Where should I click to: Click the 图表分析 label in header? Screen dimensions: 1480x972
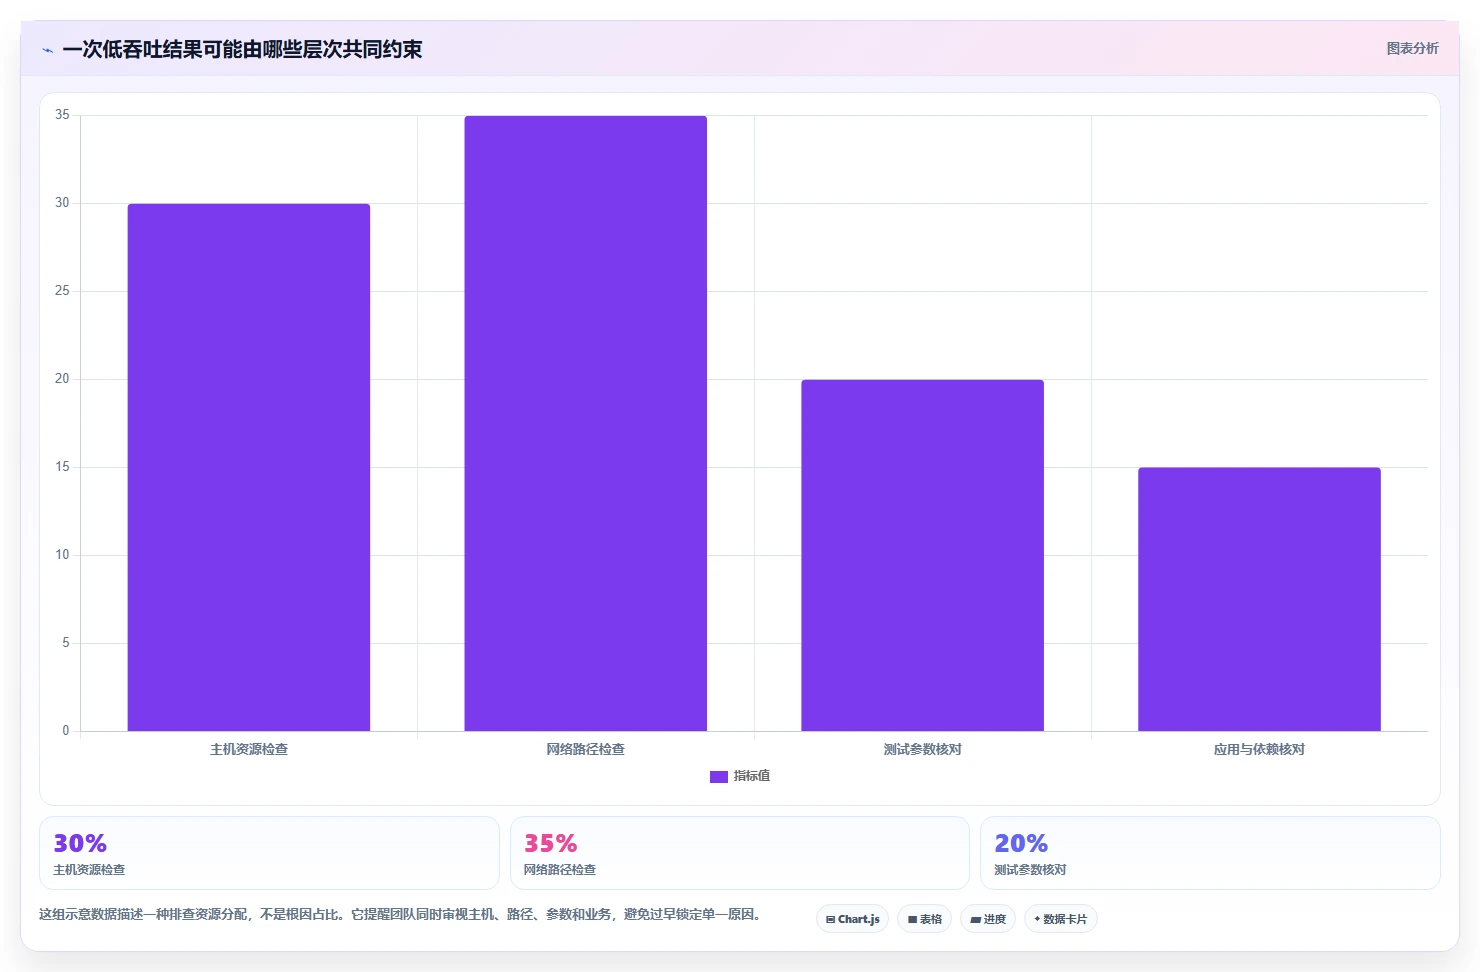click(1412, 48)
